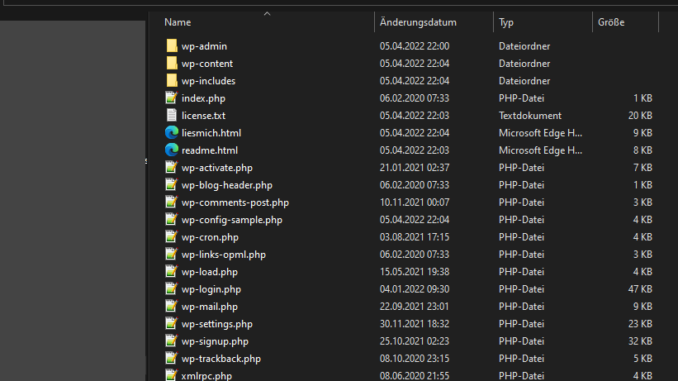Select the wp-comments-post.php file name
This screenshot has width=678, height=381.
pos(235,202)
